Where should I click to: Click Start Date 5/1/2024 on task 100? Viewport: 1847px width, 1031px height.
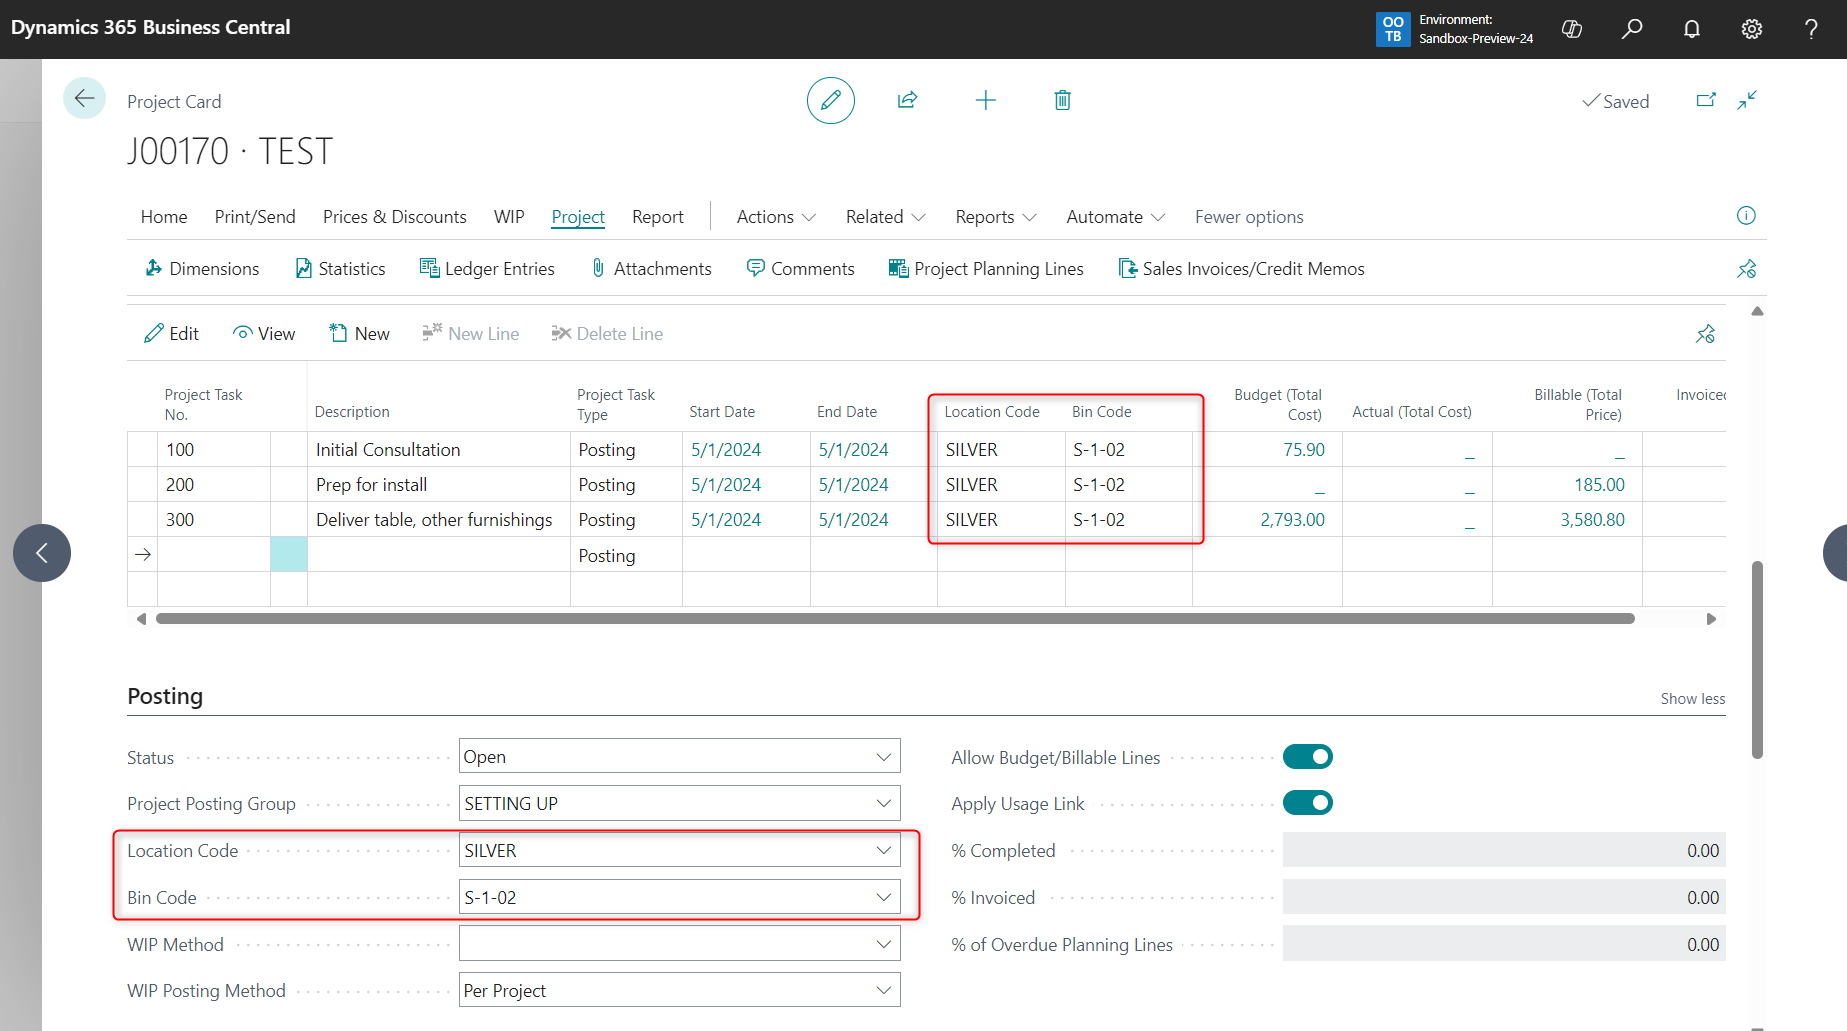726,450
